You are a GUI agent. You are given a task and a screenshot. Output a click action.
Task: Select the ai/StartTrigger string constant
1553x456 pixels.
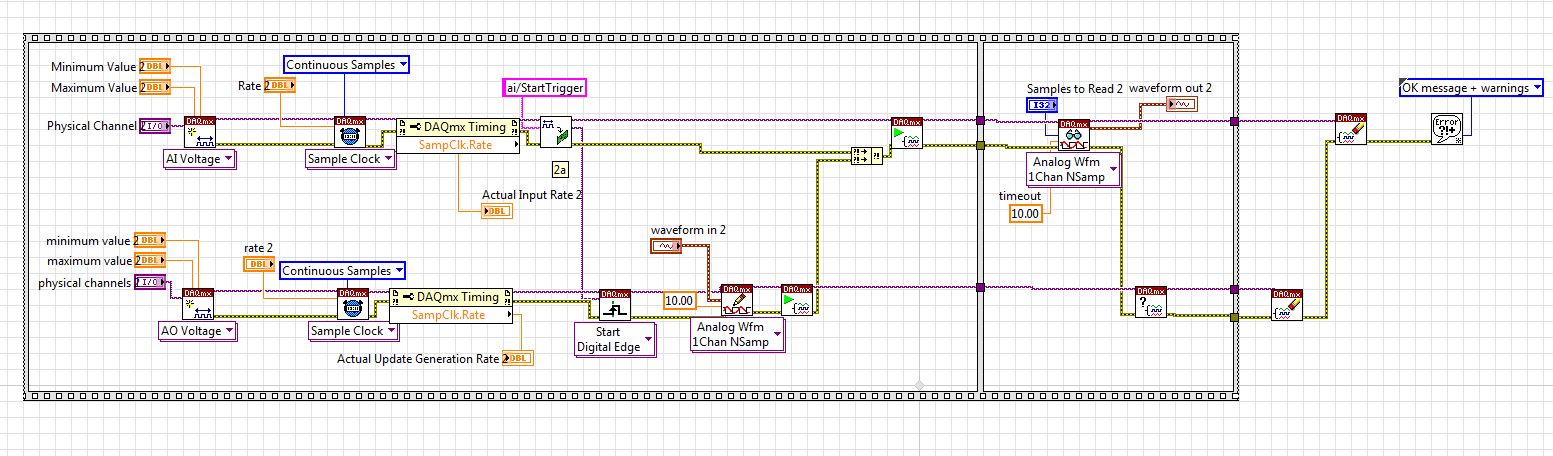[544, 88]
